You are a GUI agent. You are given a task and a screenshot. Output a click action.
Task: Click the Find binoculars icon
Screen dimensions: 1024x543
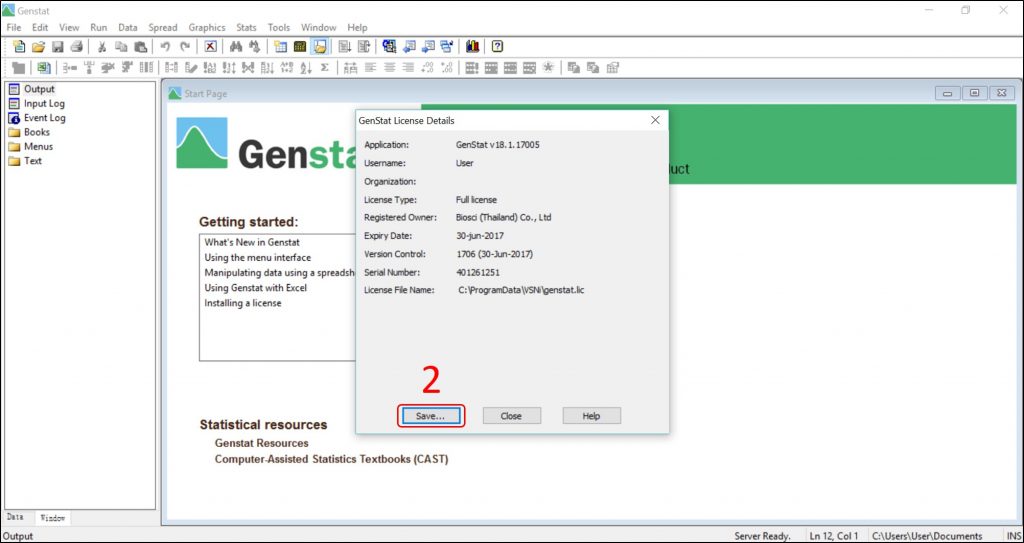(236, 46)
